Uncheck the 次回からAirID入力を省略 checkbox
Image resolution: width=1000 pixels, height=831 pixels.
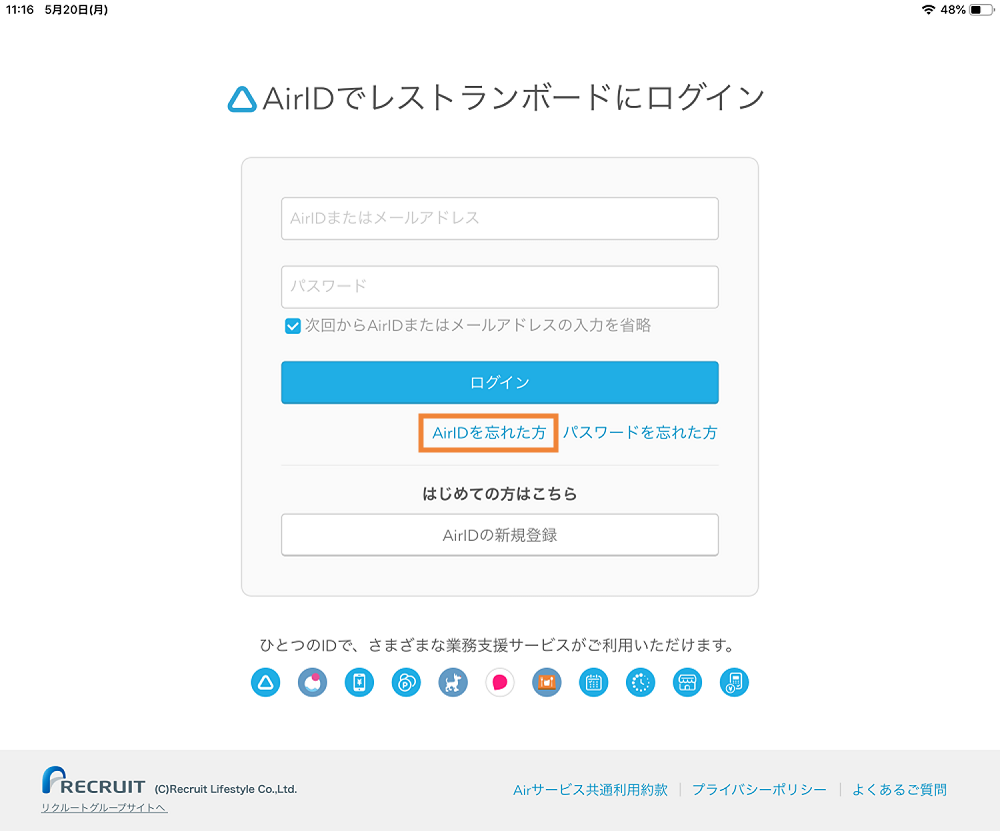pyautogui.click(x=293, y=326)
